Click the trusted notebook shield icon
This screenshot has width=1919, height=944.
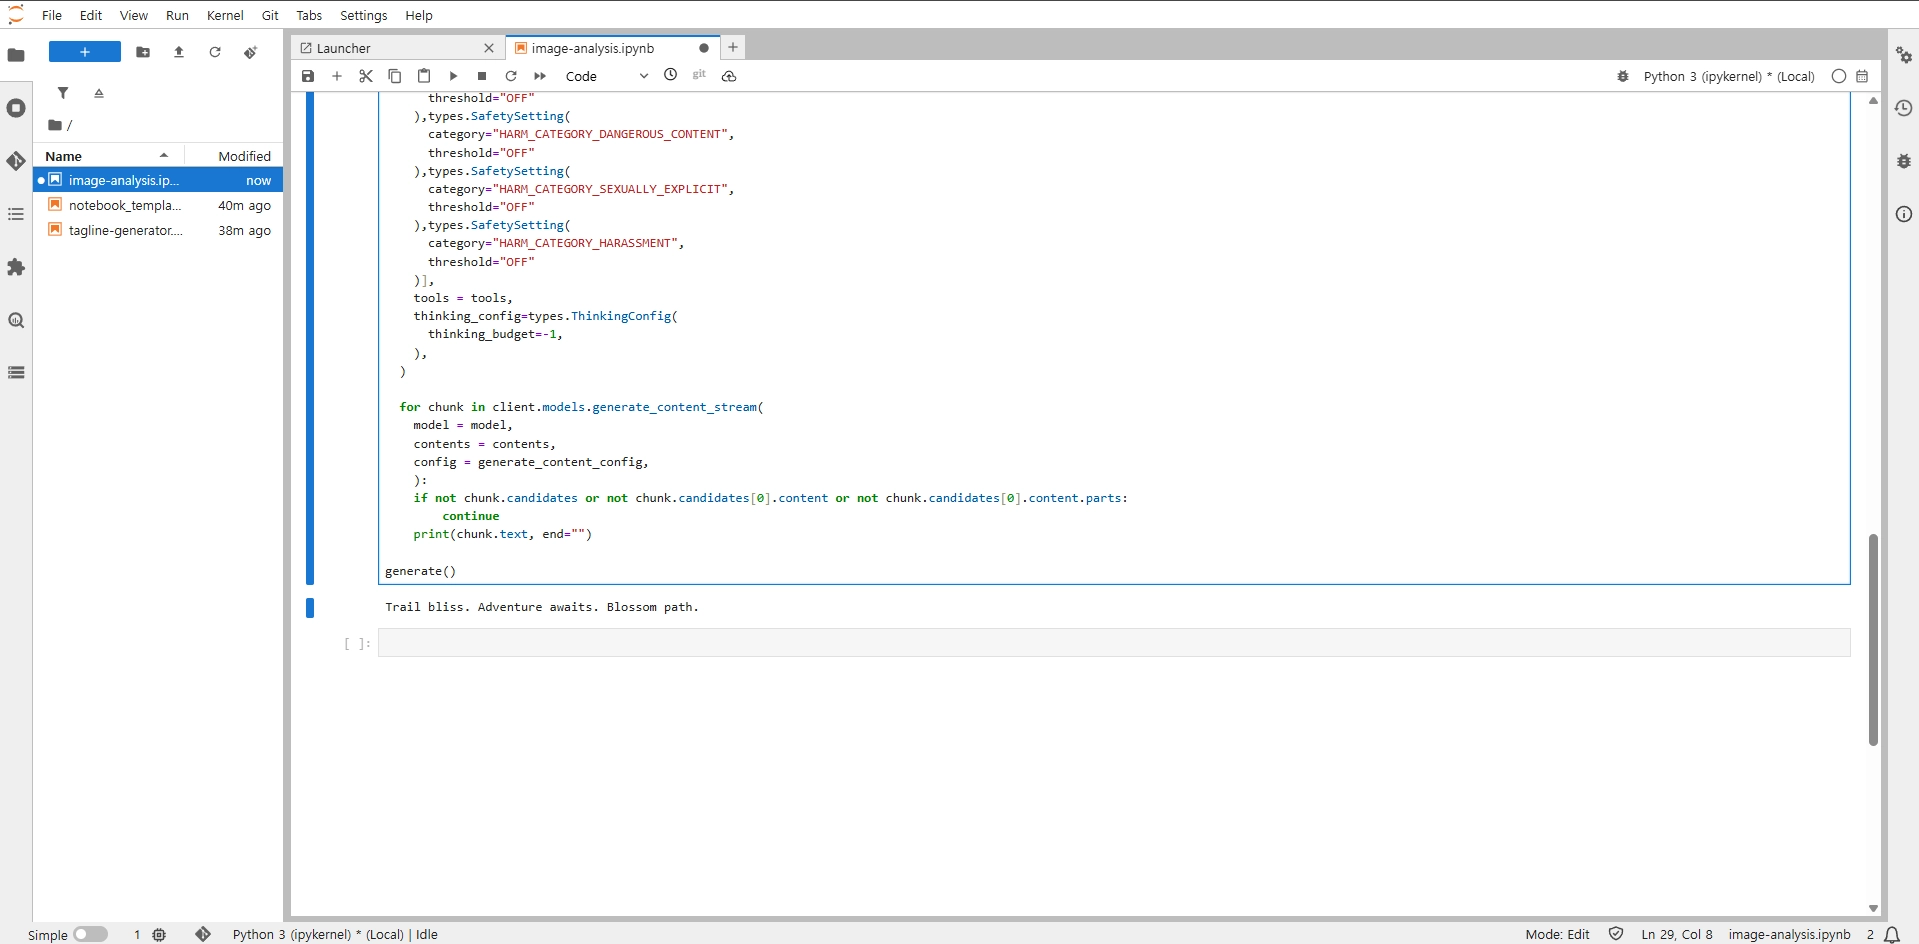(1616, 934)
